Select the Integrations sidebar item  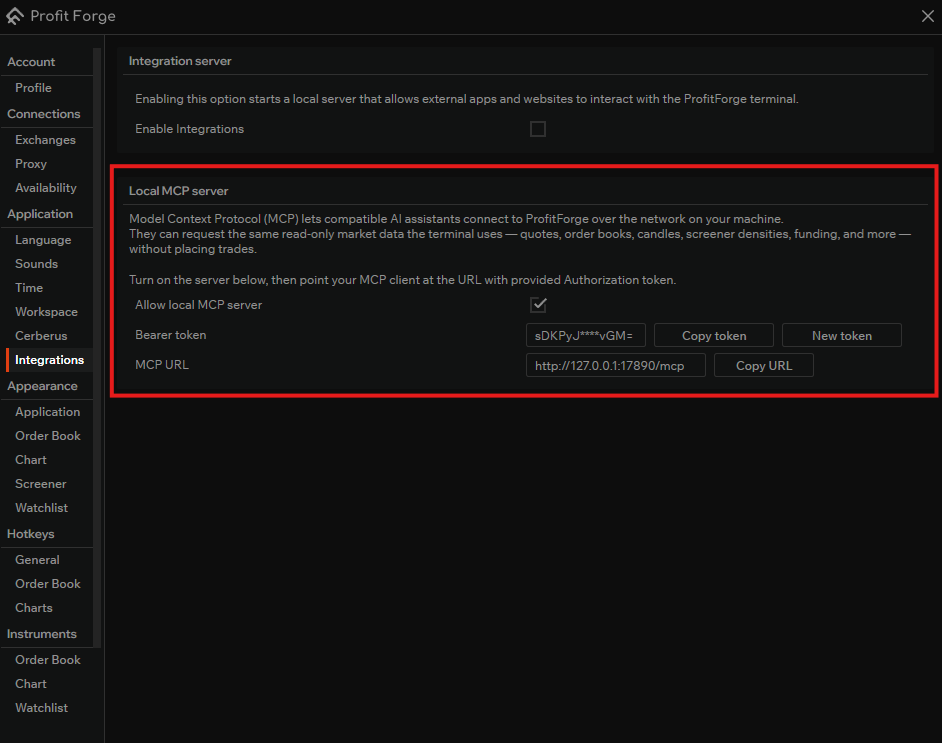click(x=49, y=360)
